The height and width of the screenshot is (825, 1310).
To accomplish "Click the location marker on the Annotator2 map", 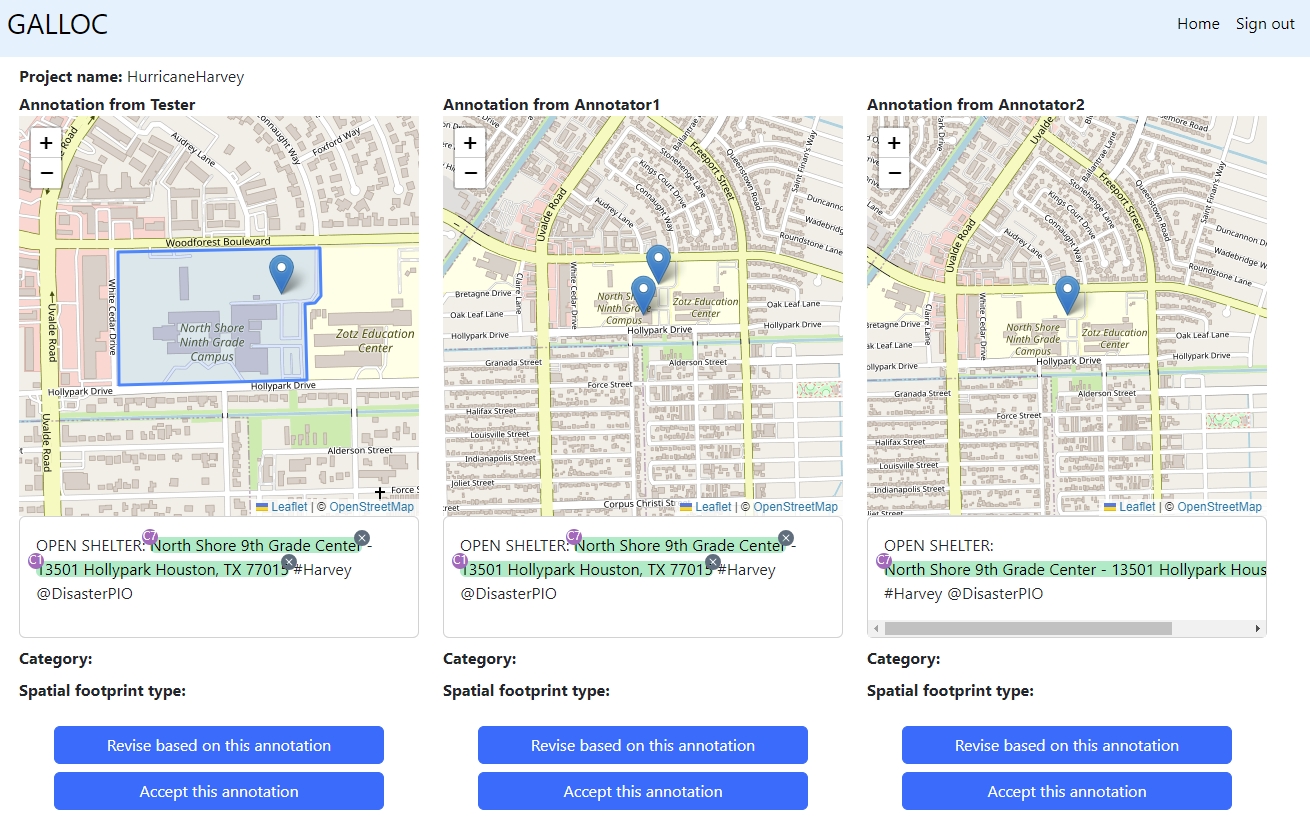I will (1067, 293).
